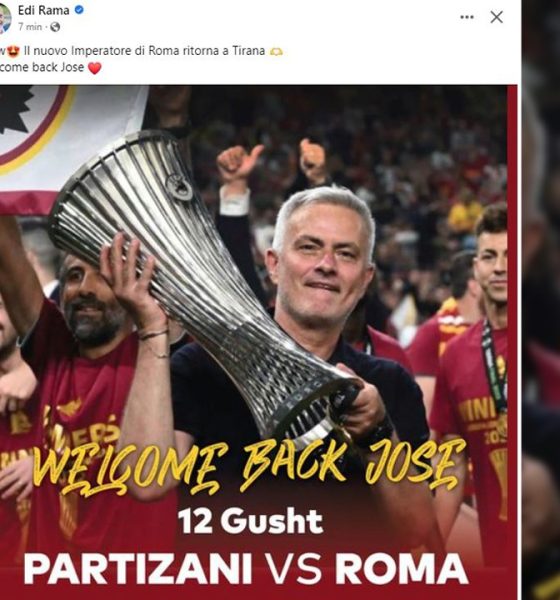
Task: Click the 'PARTIZANI VS ROMA' banner text
Action: pos(246,568)
